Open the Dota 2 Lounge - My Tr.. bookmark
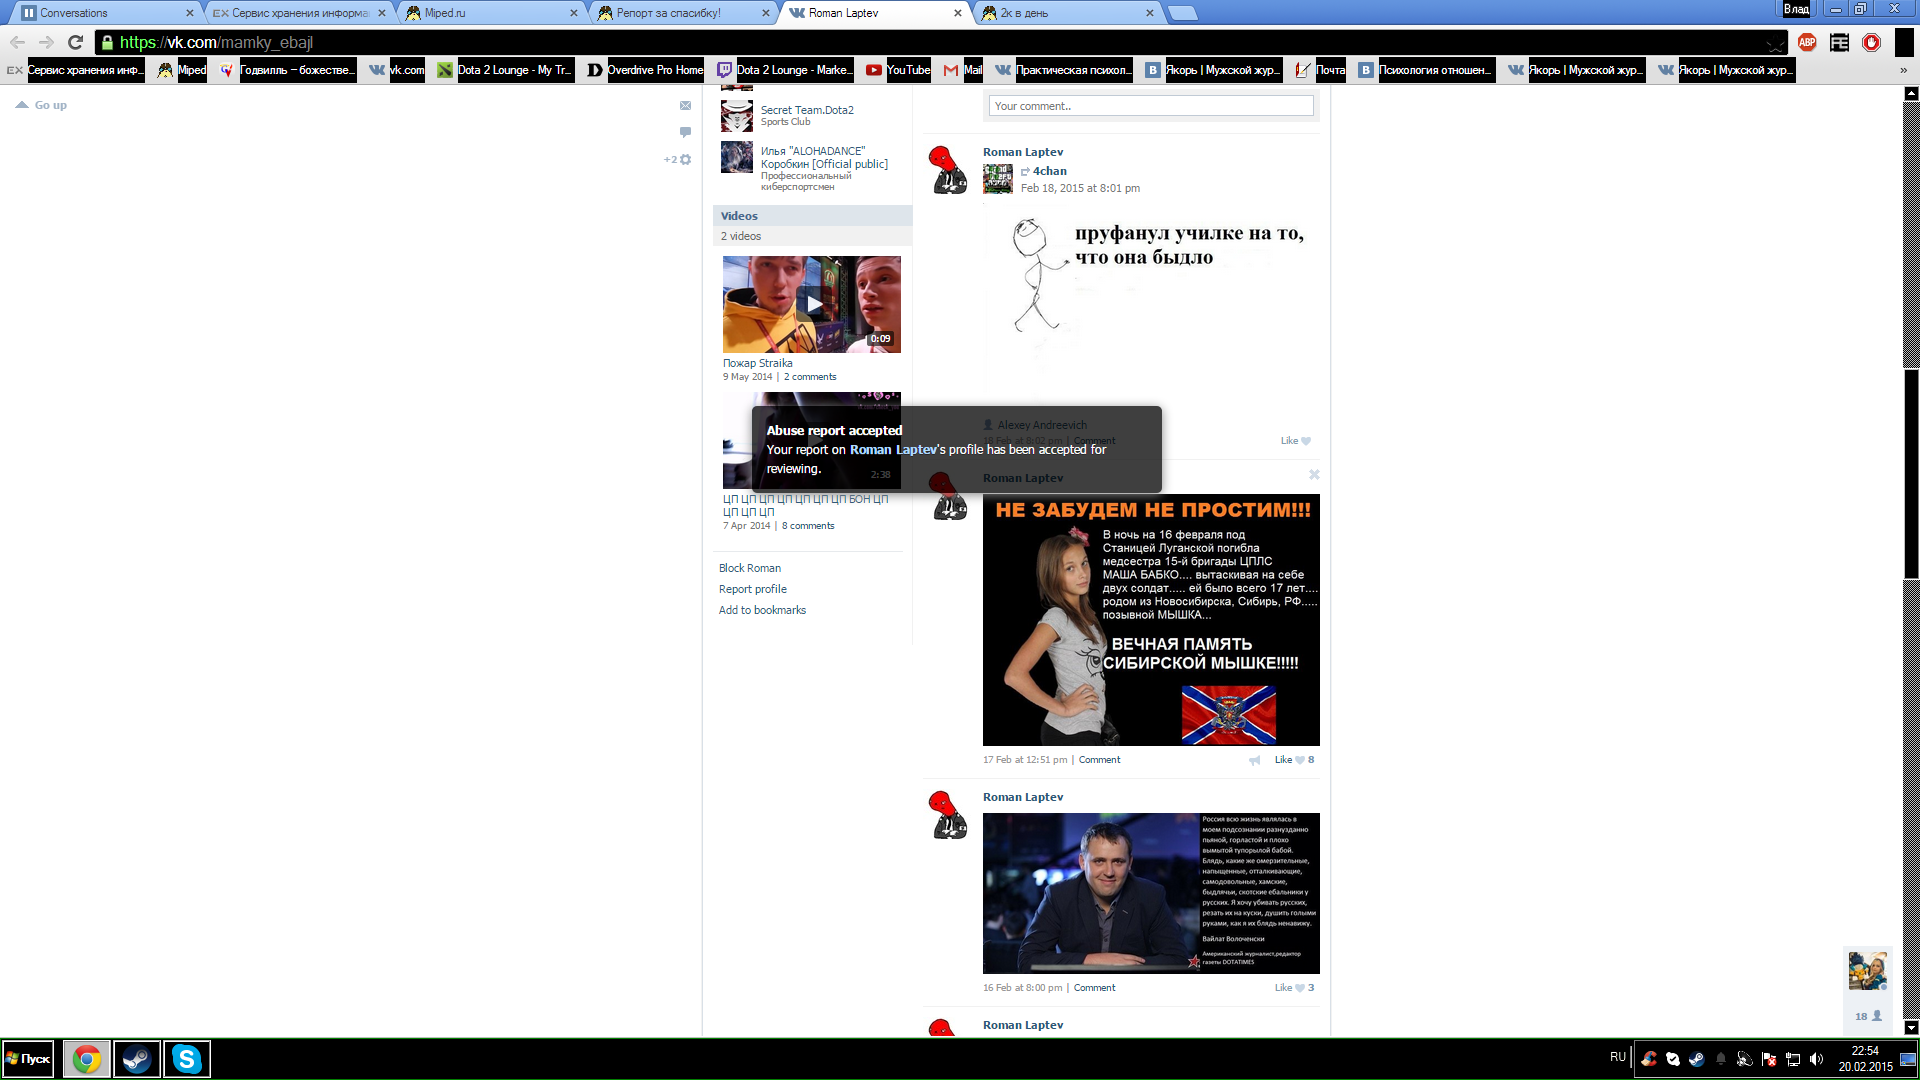Image resolution: width=1920 pixels, height=1080 pixels. 504,70
